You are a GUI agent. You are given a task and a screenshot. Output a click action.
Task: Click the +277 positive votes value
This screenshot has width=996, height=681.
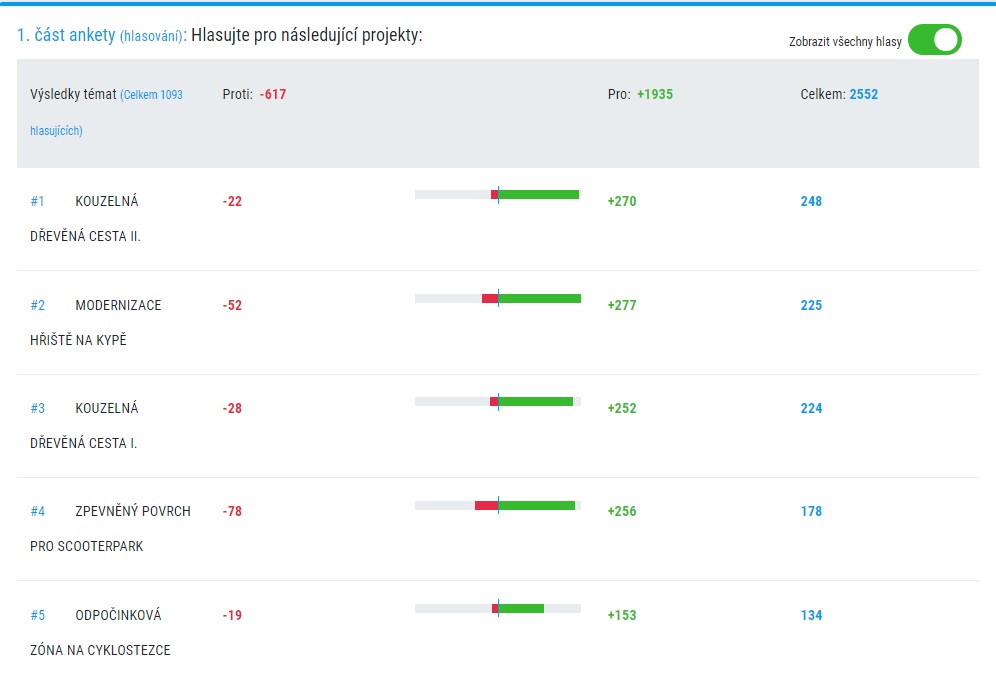622,305
